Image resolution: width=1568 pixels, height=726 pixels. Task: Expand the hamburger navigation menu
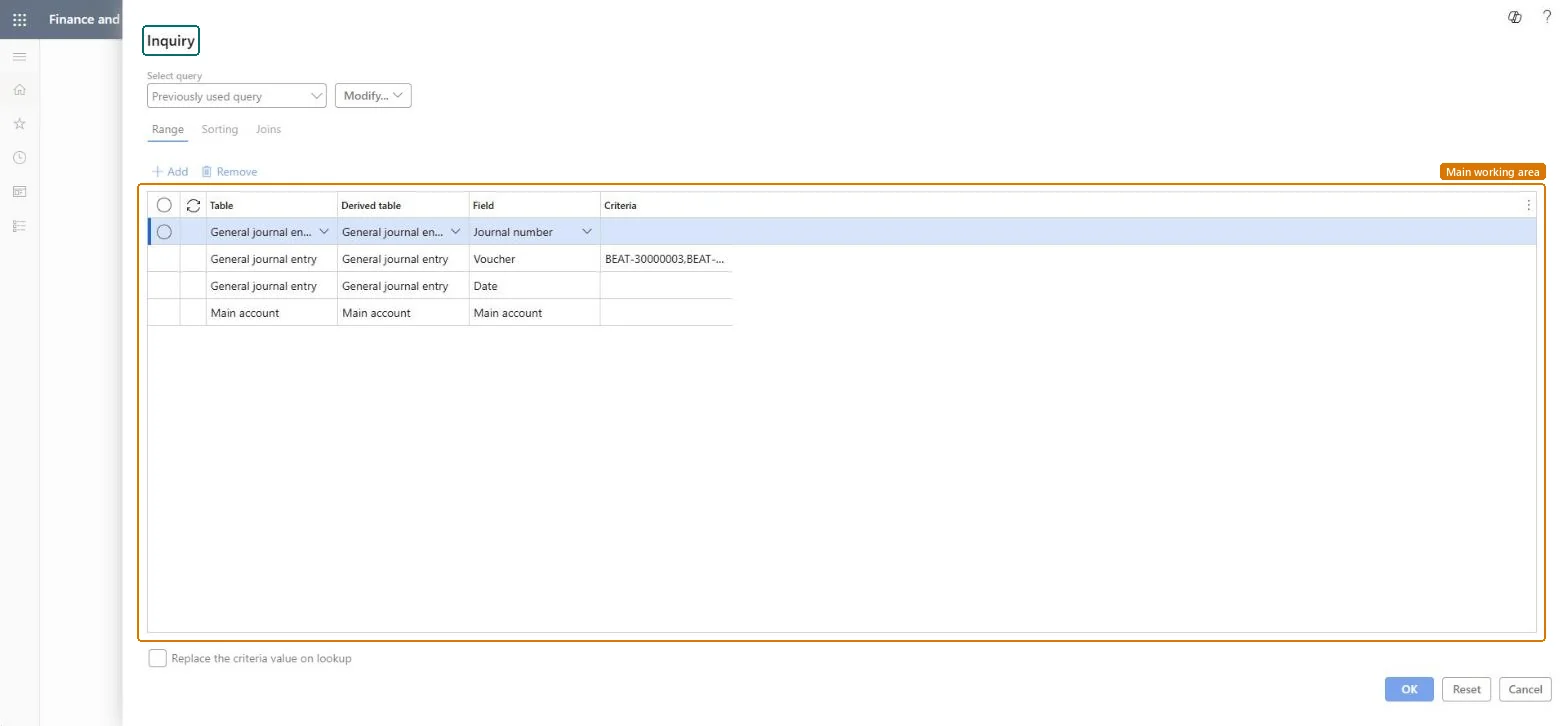click(x=19, y=56)
